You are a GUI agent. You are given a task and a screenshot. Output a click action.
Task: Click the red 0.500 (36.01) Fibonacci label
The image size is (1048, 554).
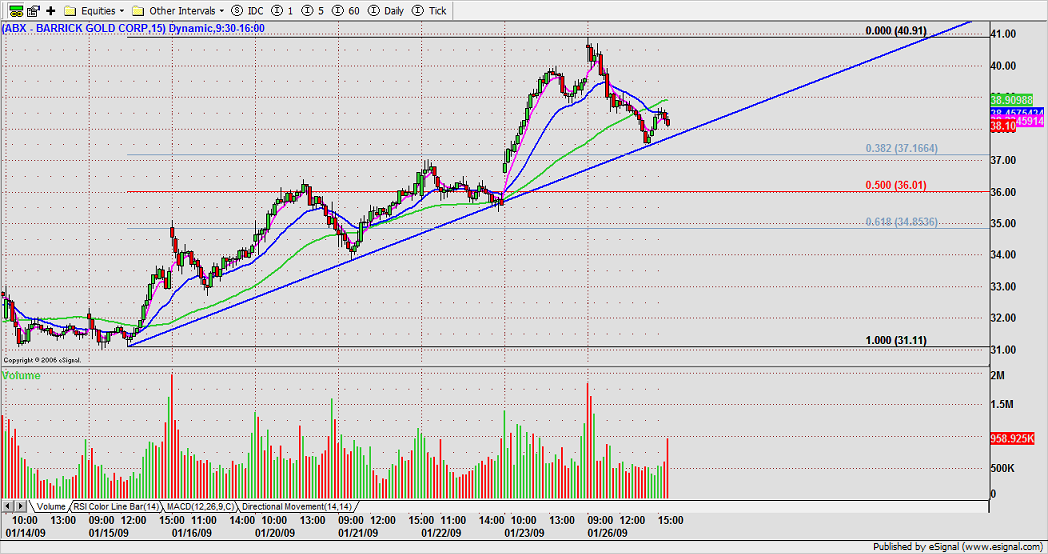pos(896,185)
